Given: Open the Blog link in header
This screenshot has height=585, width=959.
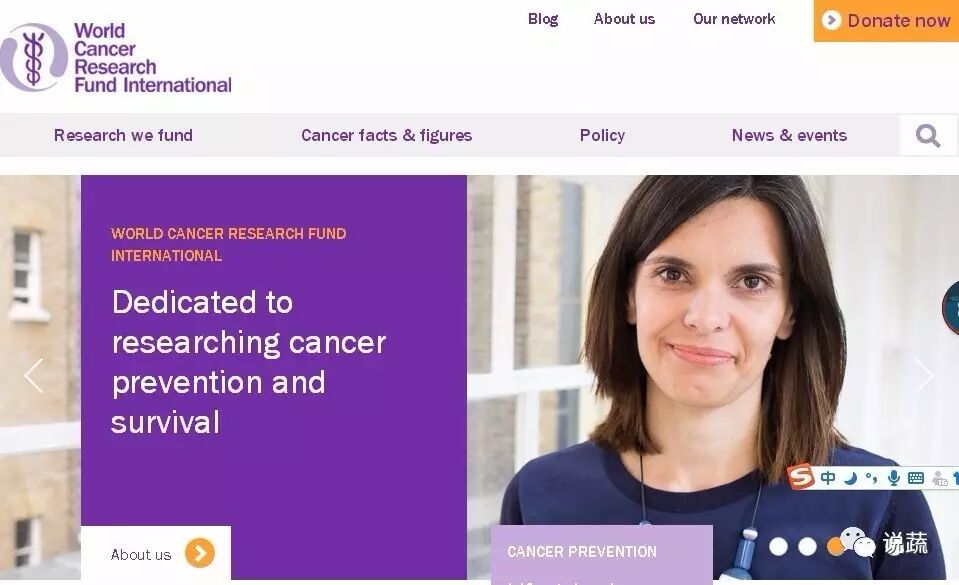Looking at the screenshot, I should pos(543,19).
